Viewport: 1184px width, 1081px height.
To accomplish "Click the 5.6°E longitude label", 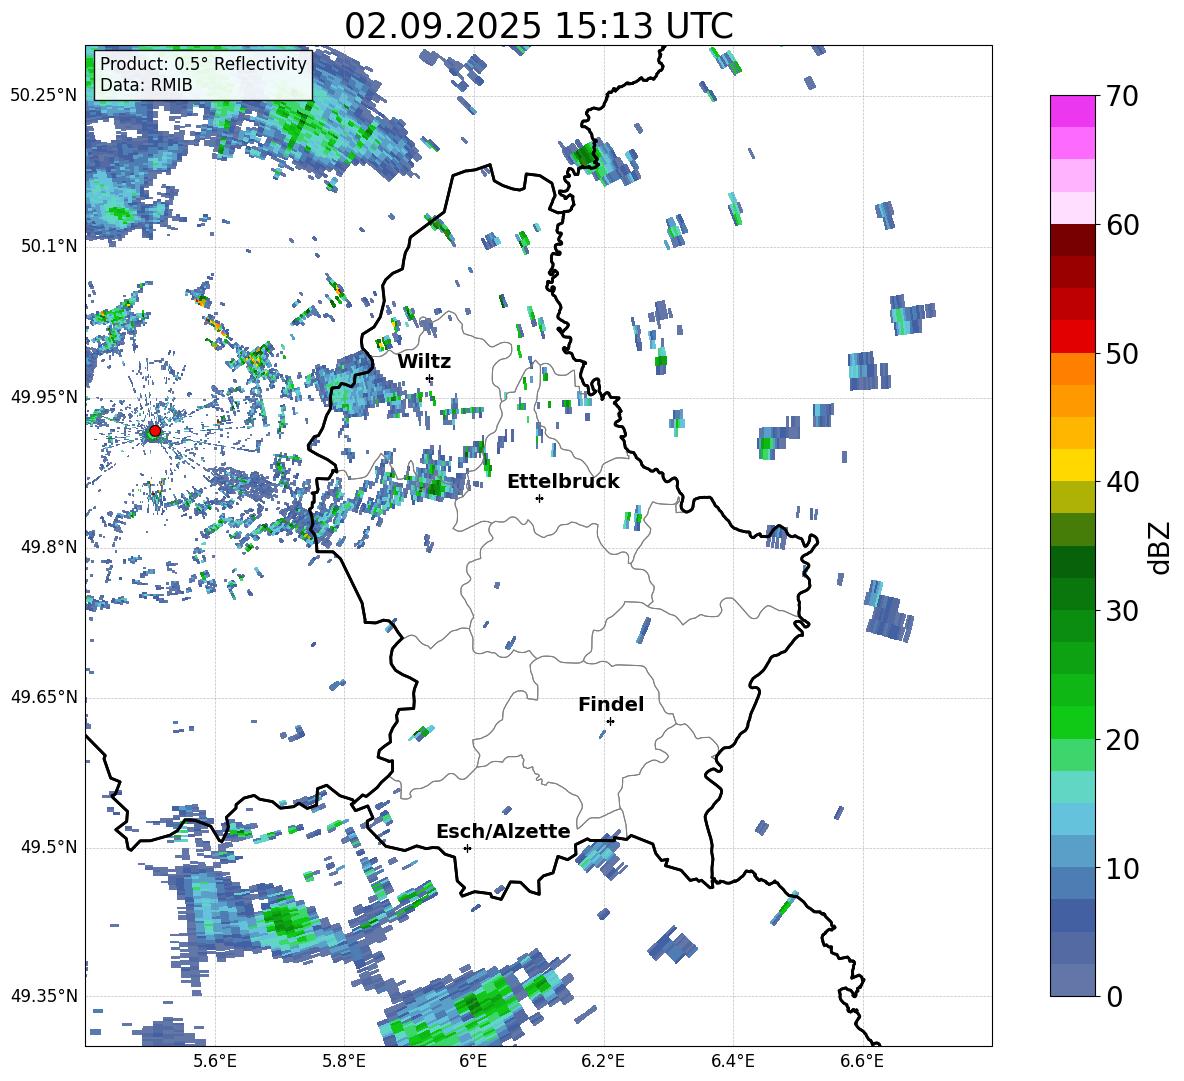I will [215, 1061].
